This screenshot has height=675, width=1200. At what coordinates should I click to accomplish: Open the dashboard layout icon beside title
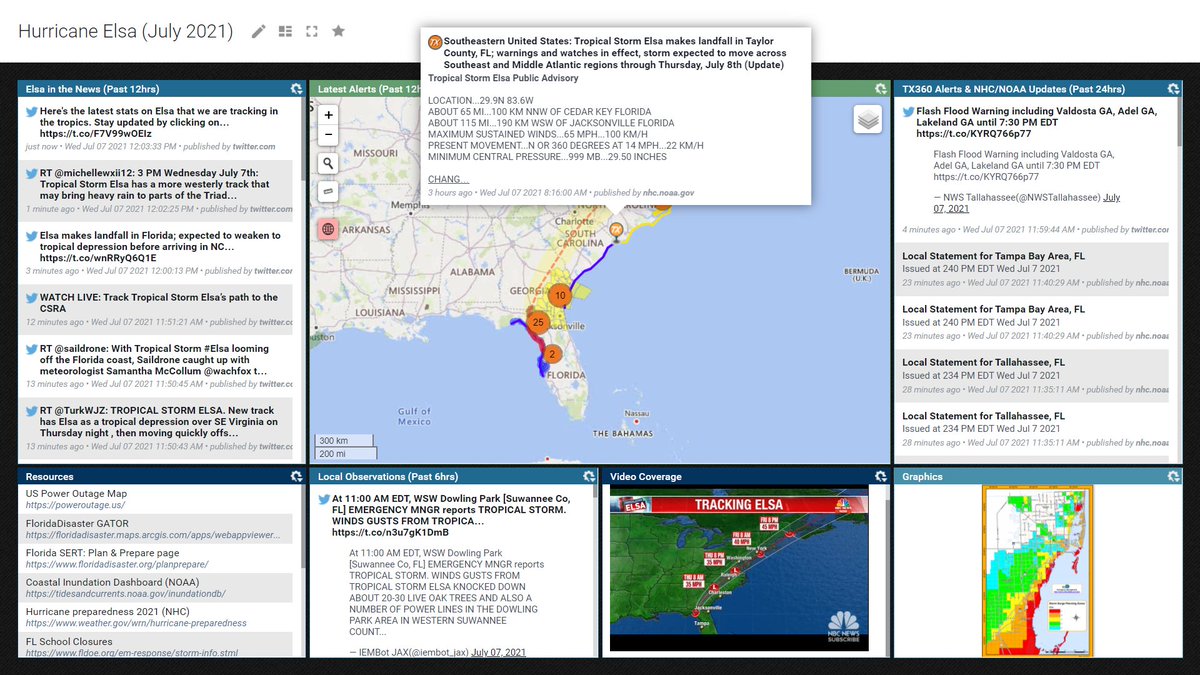(285, 31)
